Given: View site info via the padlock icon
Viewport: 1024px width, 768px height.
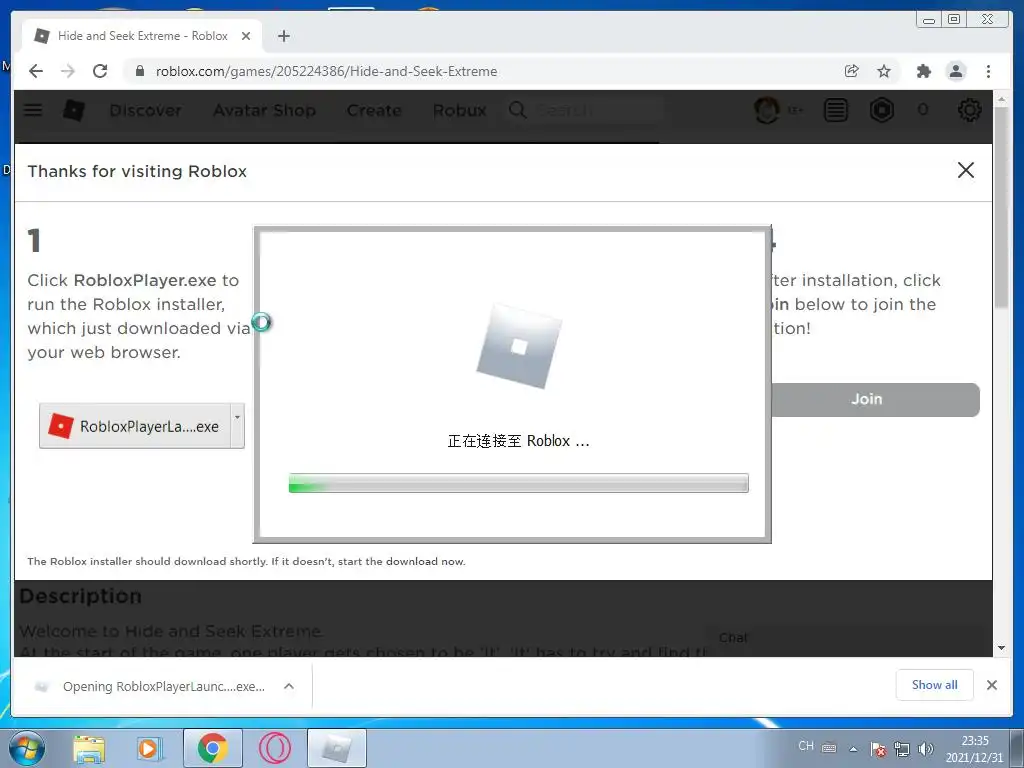Looking at the screenshot, I should [x=139, y=71].
